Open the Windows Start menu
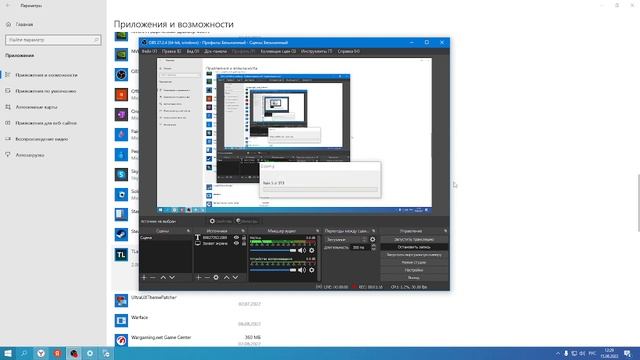This screenshot has height=360, width=640. [8, 353]
